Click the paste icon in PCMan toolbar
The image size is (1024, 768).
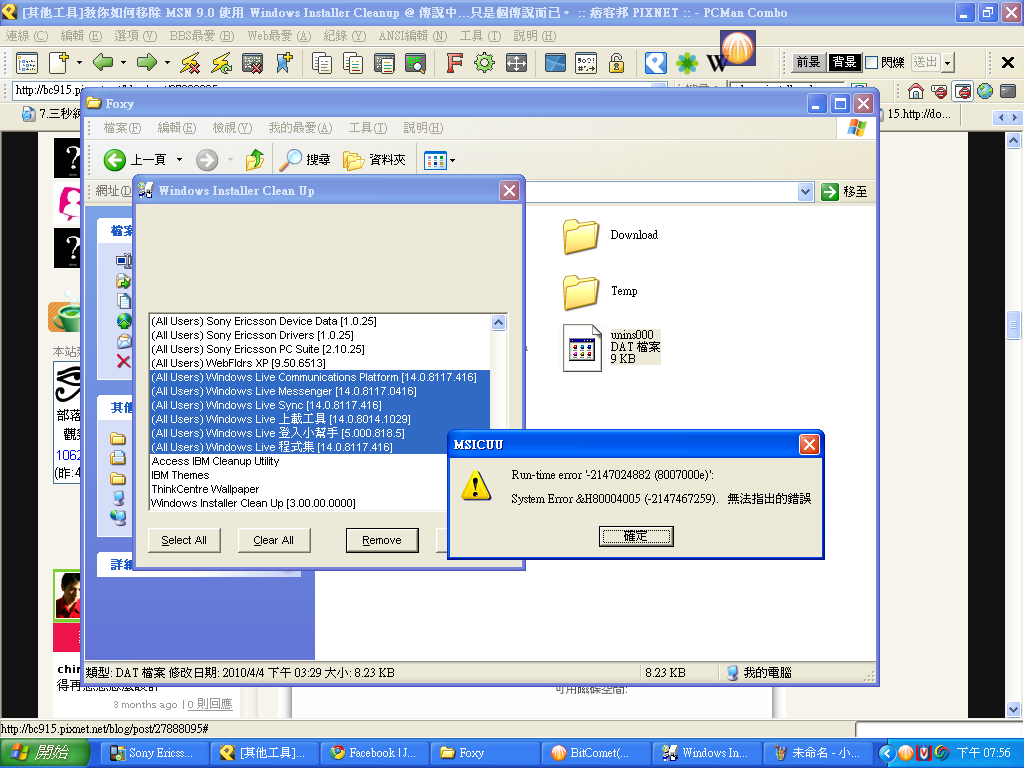[x=353, y=63]
